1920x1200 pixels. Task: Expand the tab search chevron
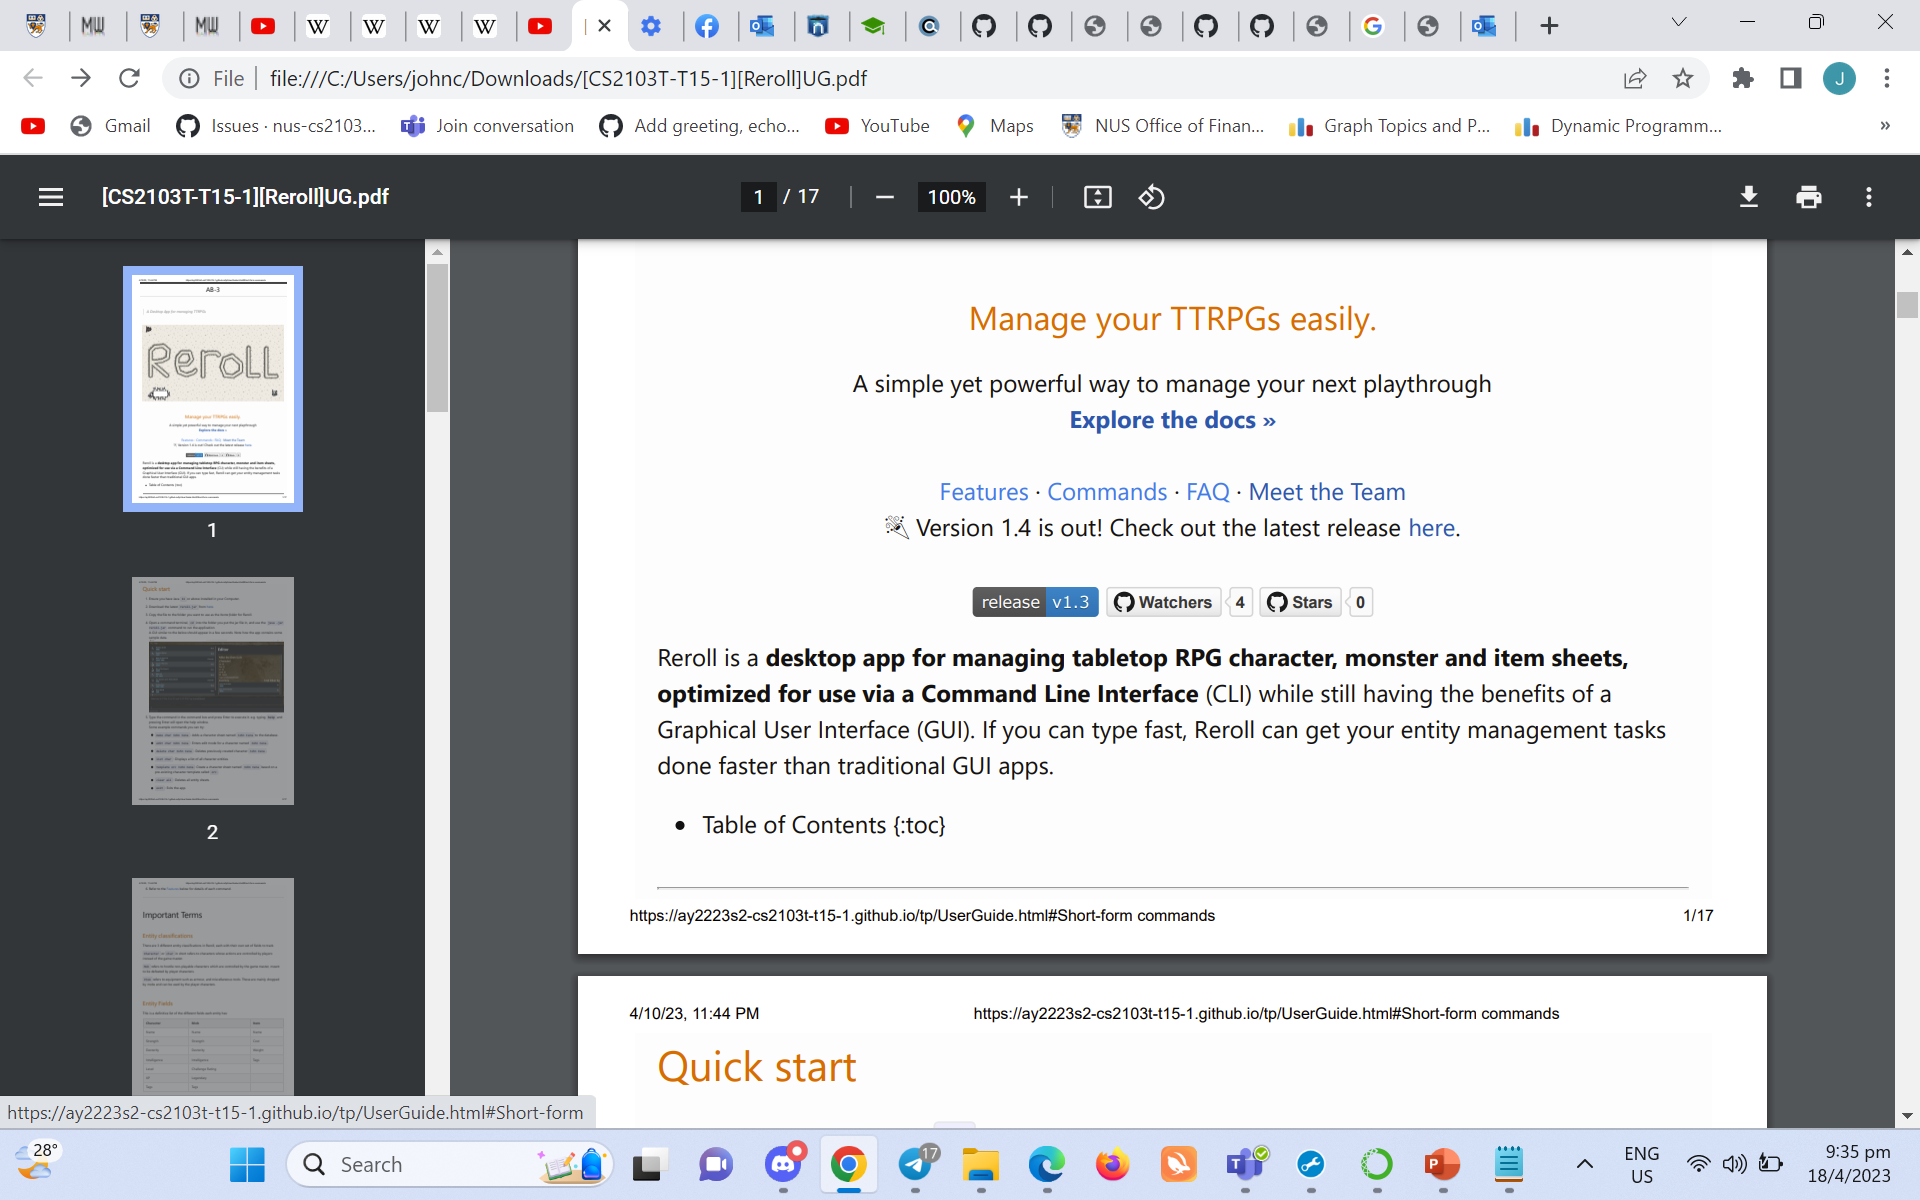(1679, 23)
